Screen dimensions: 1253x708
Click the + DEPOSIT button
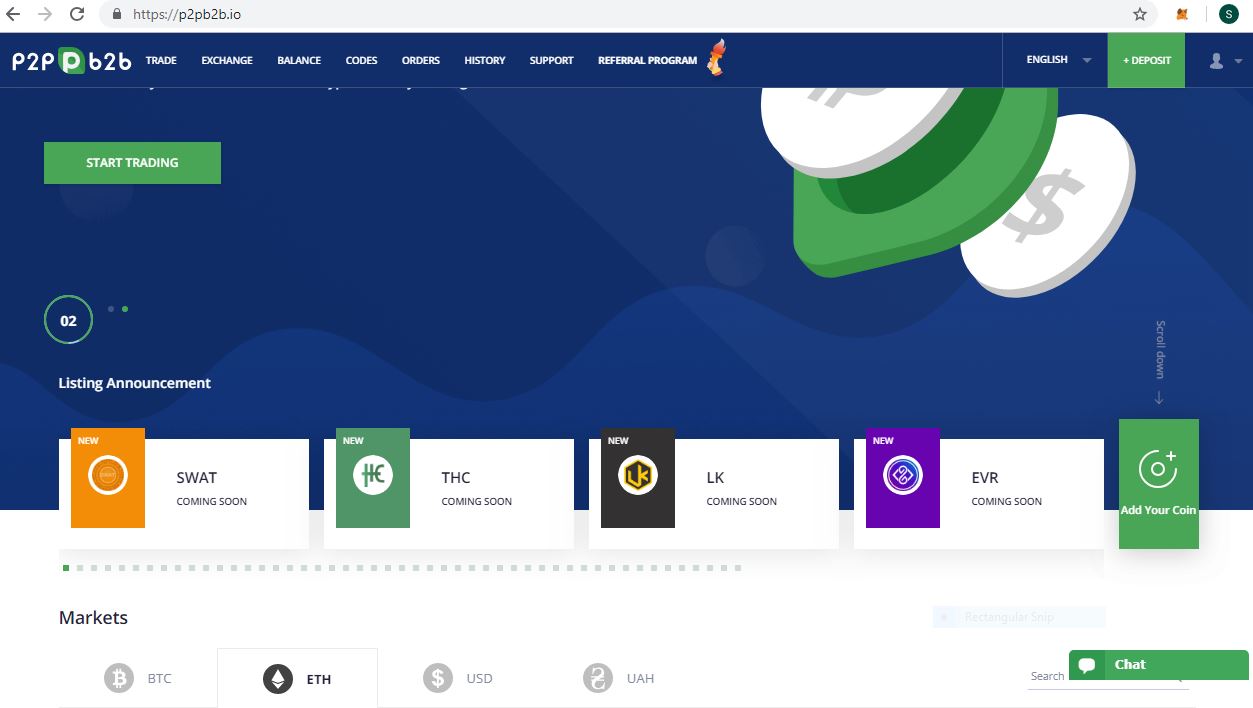tap(1146, 60)
